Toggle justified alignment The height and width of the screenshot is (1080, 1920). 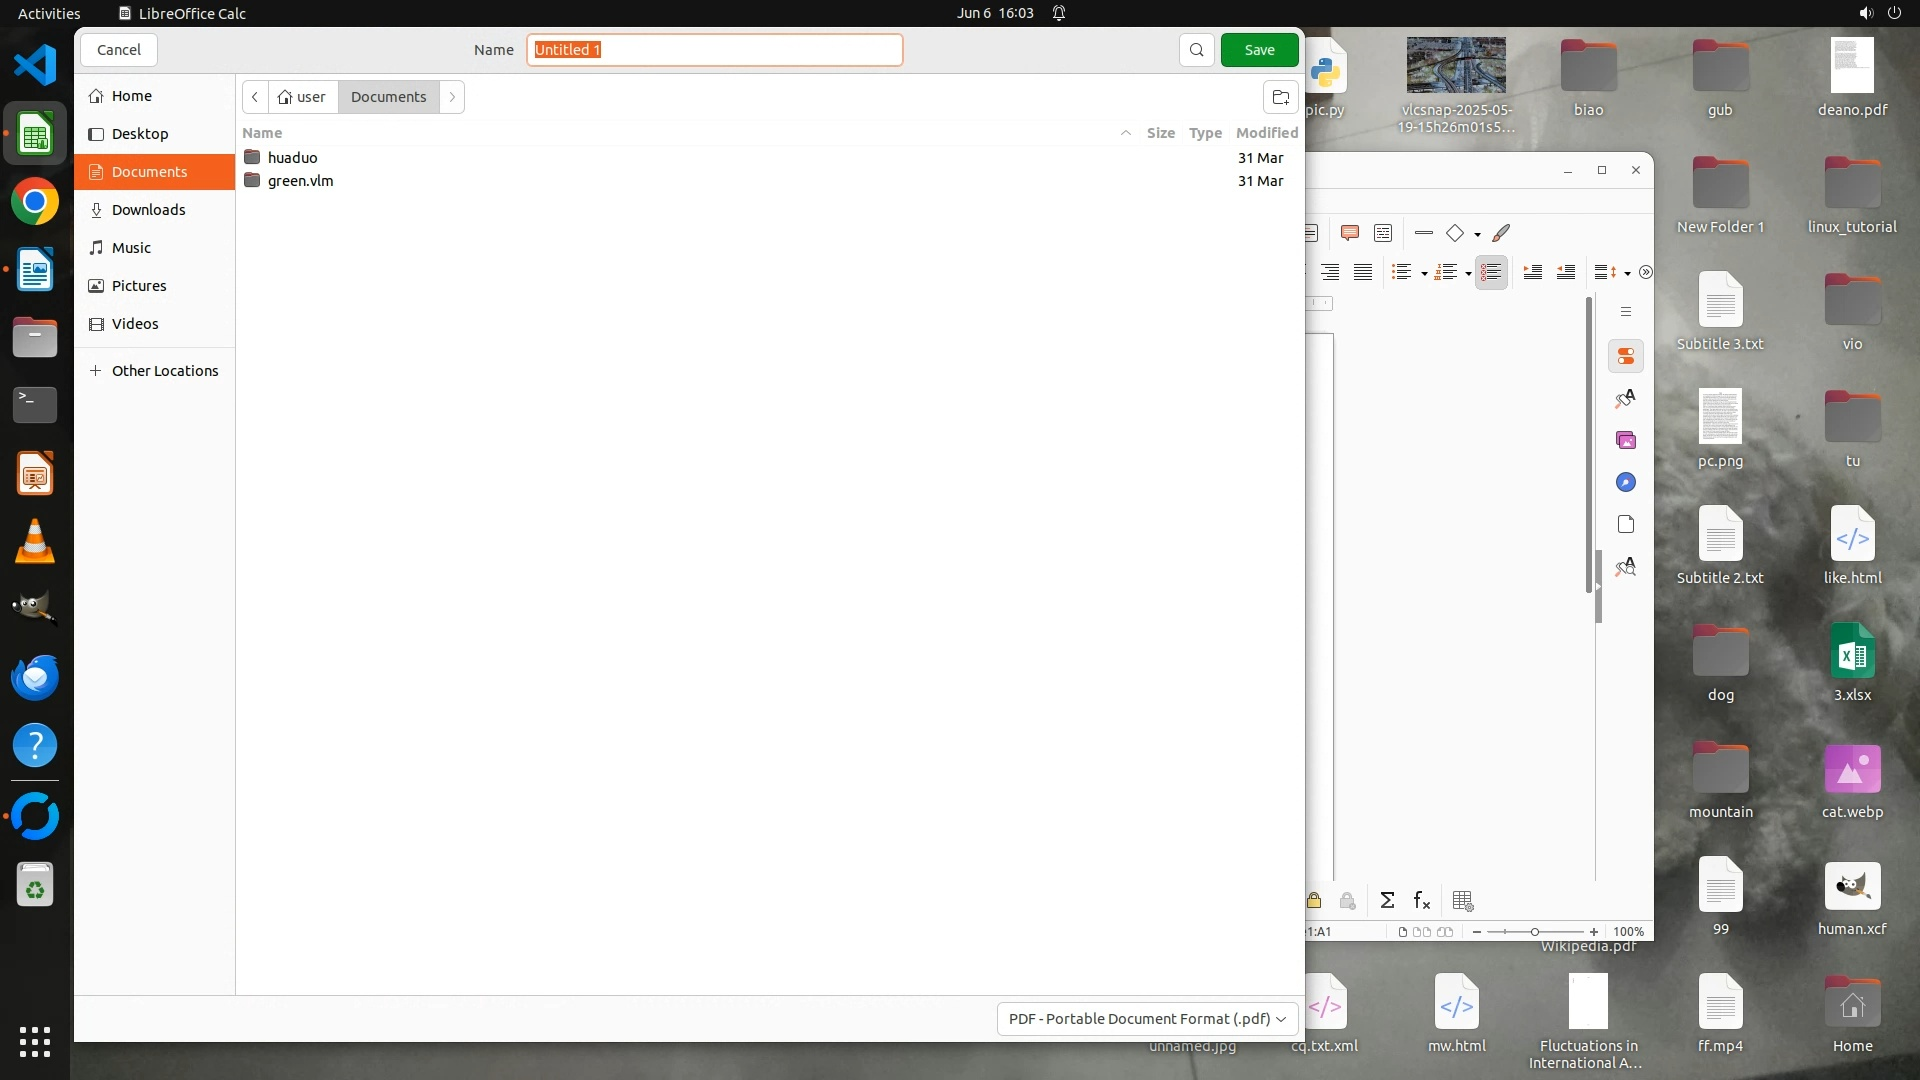1362,272
